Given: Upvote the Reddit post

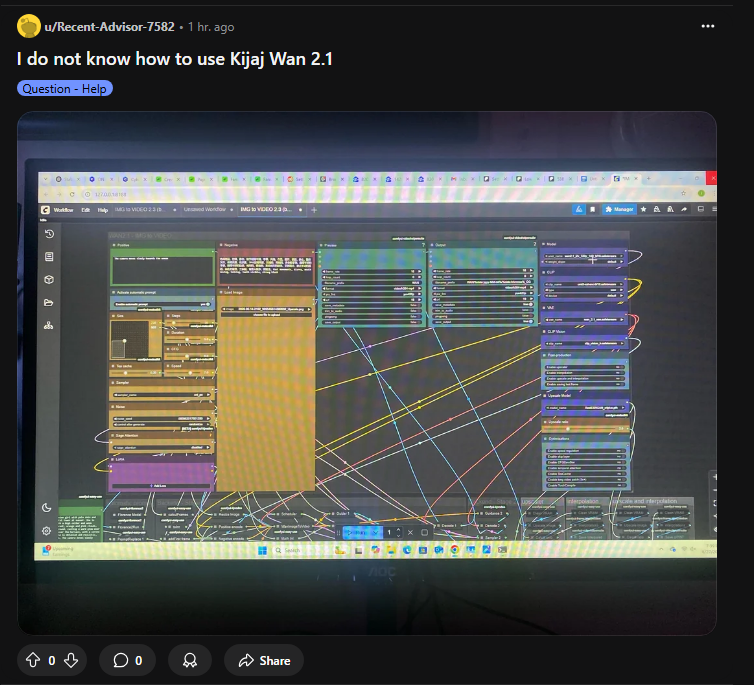Looking at the screenshot, I should (33, 660).
